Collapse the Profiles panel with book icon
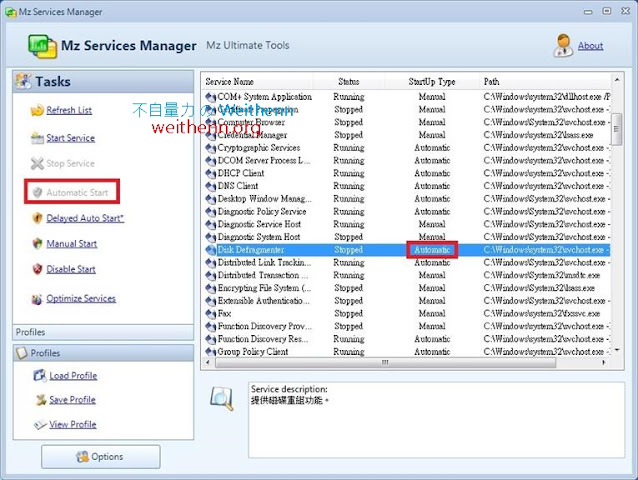 pos(103,353)
